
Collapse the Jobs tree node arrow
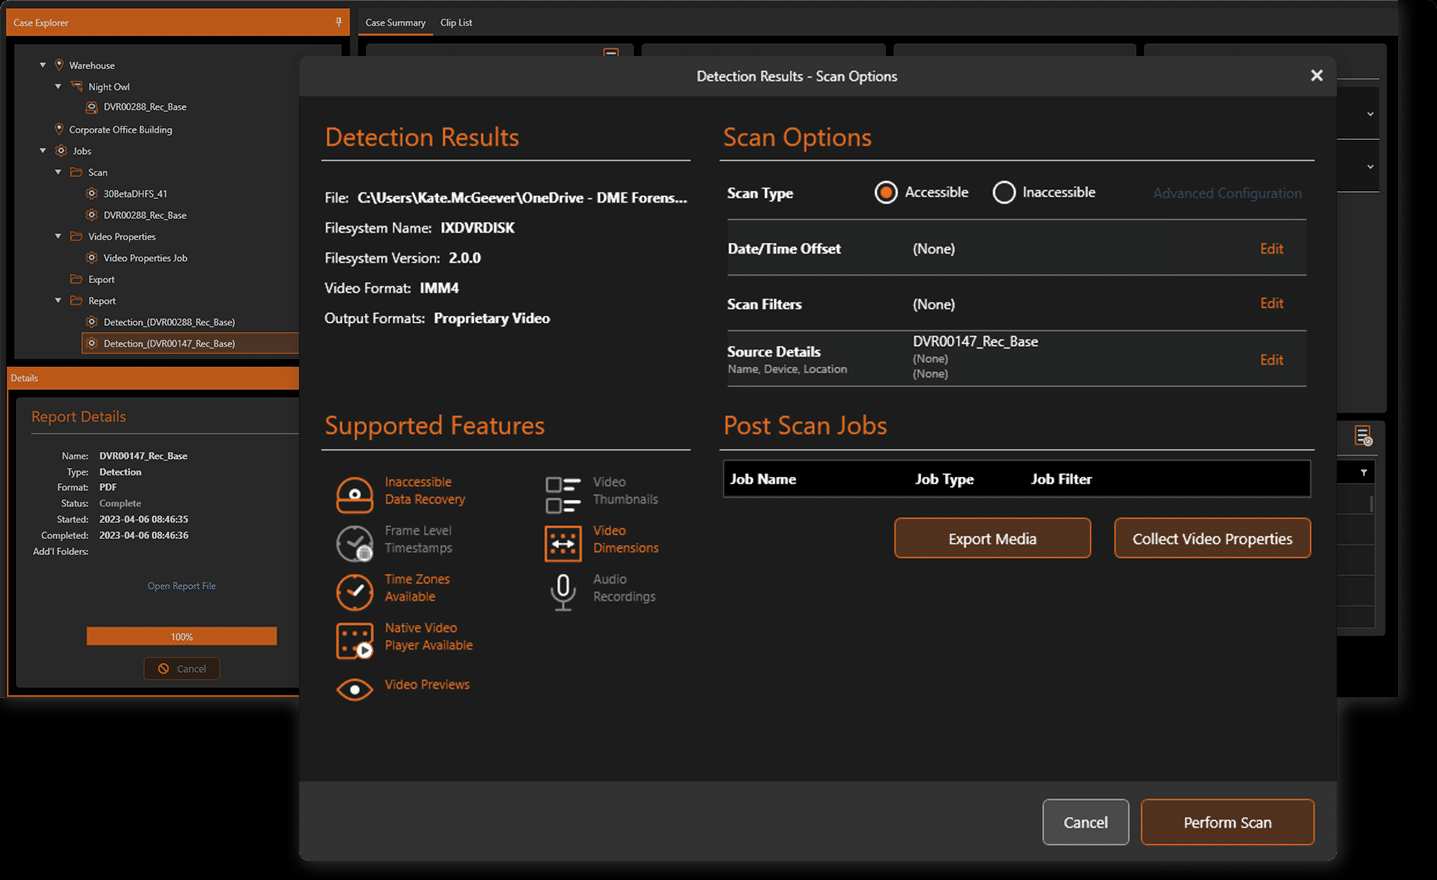coord(43,151)
